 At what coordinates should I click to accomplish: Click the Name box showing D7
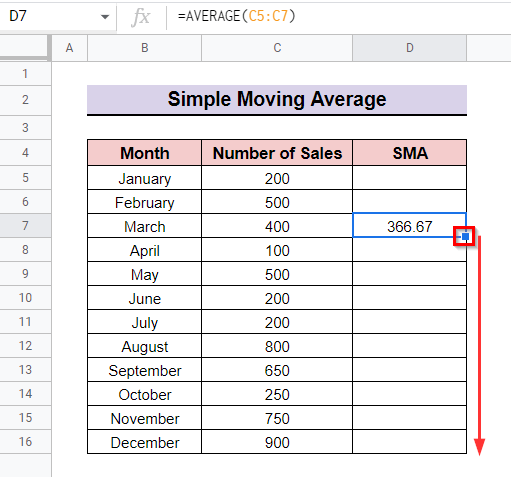pyautogui.click(x=58, y=16)
